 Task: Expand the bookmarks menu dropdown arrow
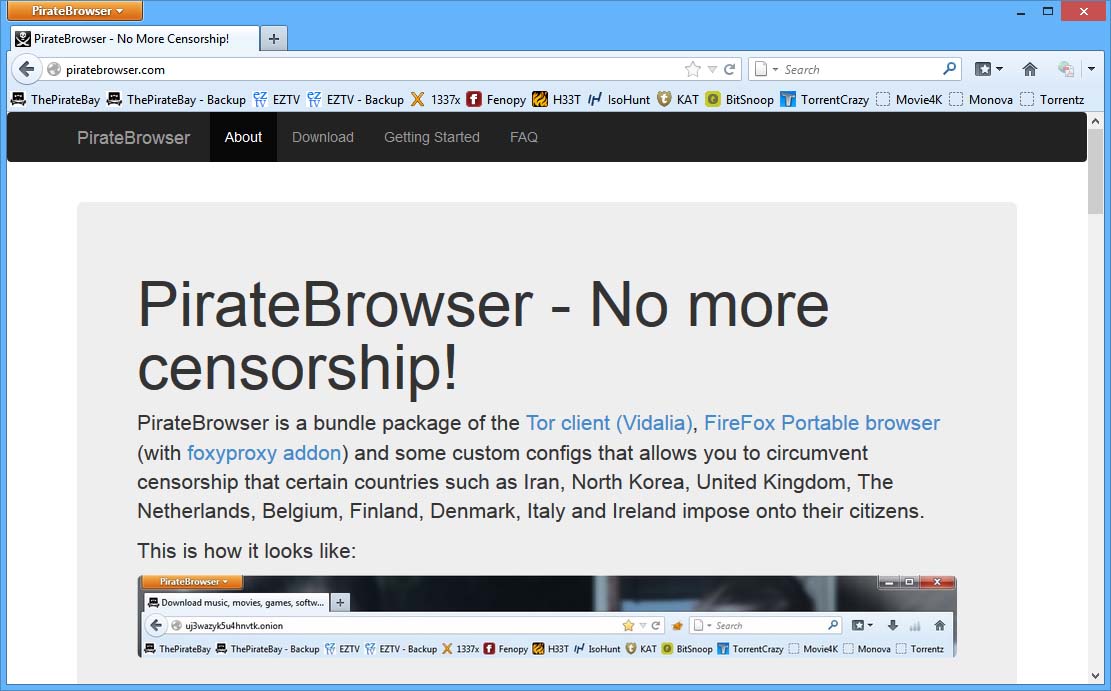pyautogui.click(x=999, y=69)
